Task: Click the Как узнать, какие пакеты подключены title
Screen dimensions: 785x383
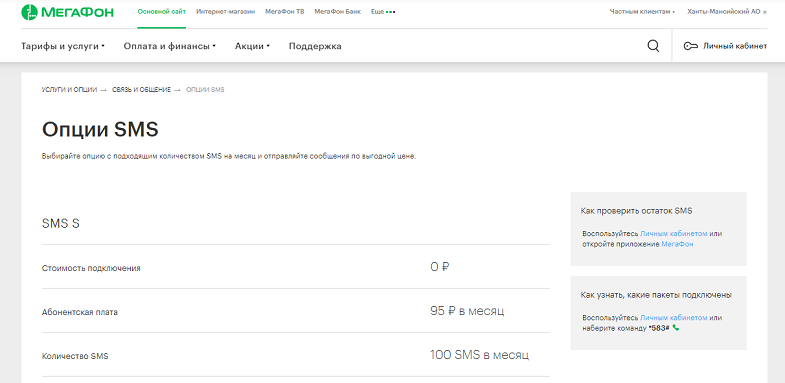Action: (656, 295)
